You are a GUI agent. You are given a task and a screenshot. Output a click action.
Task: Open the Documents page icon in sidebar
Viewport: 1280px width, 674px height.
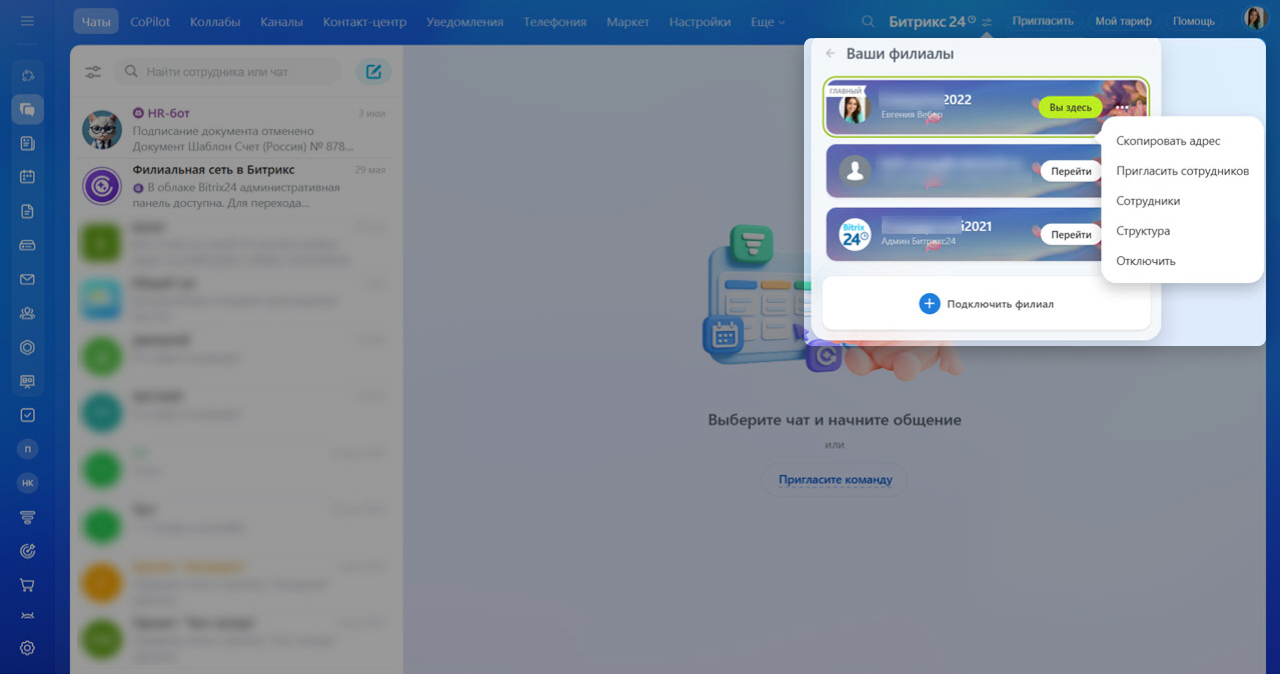[27, 211]
